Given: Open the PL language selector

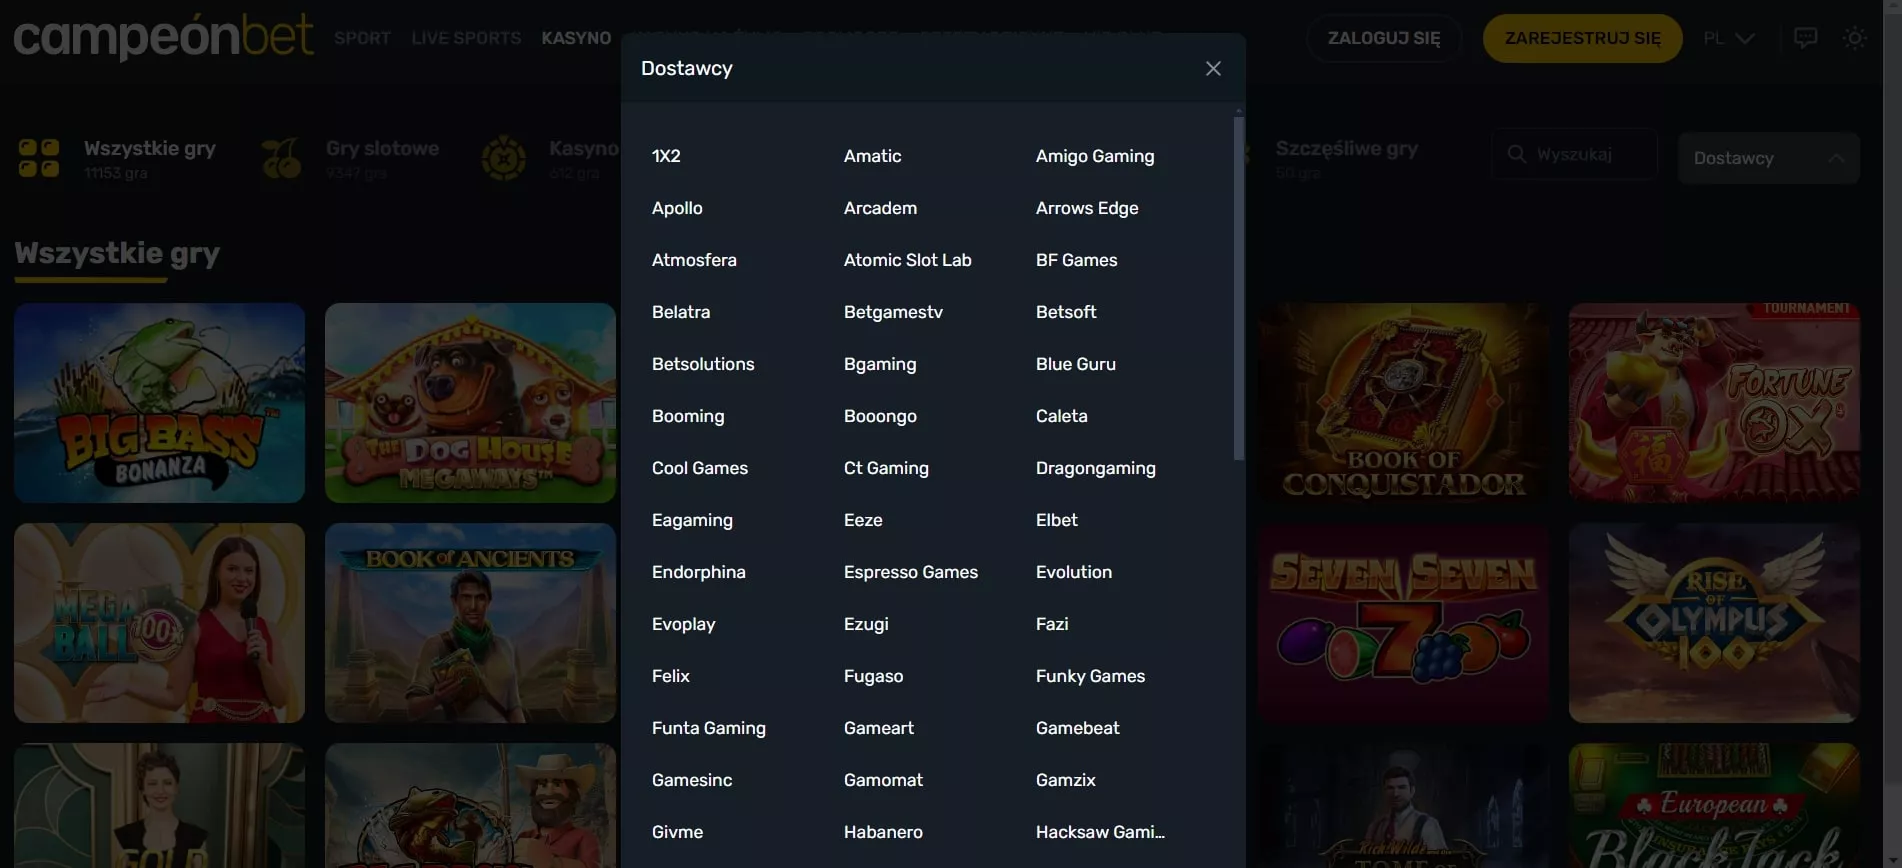Looking at the screenshot, I should click(1729, 38).
